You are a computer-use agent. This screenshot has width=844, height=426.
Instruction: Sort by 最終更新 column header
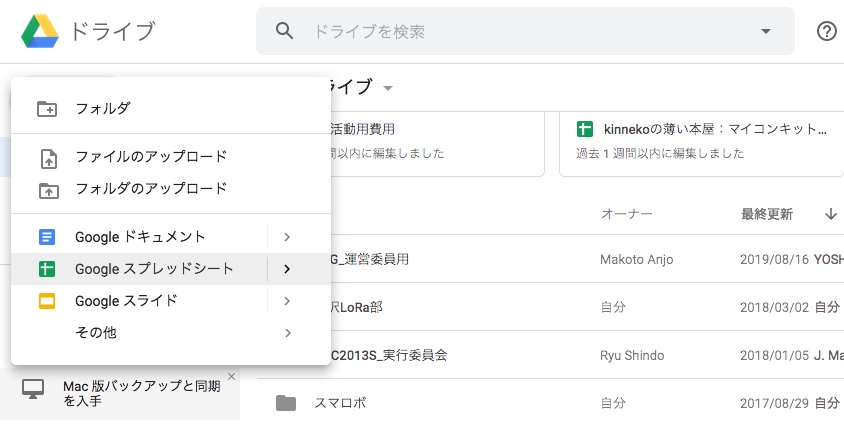coord(767,214)
